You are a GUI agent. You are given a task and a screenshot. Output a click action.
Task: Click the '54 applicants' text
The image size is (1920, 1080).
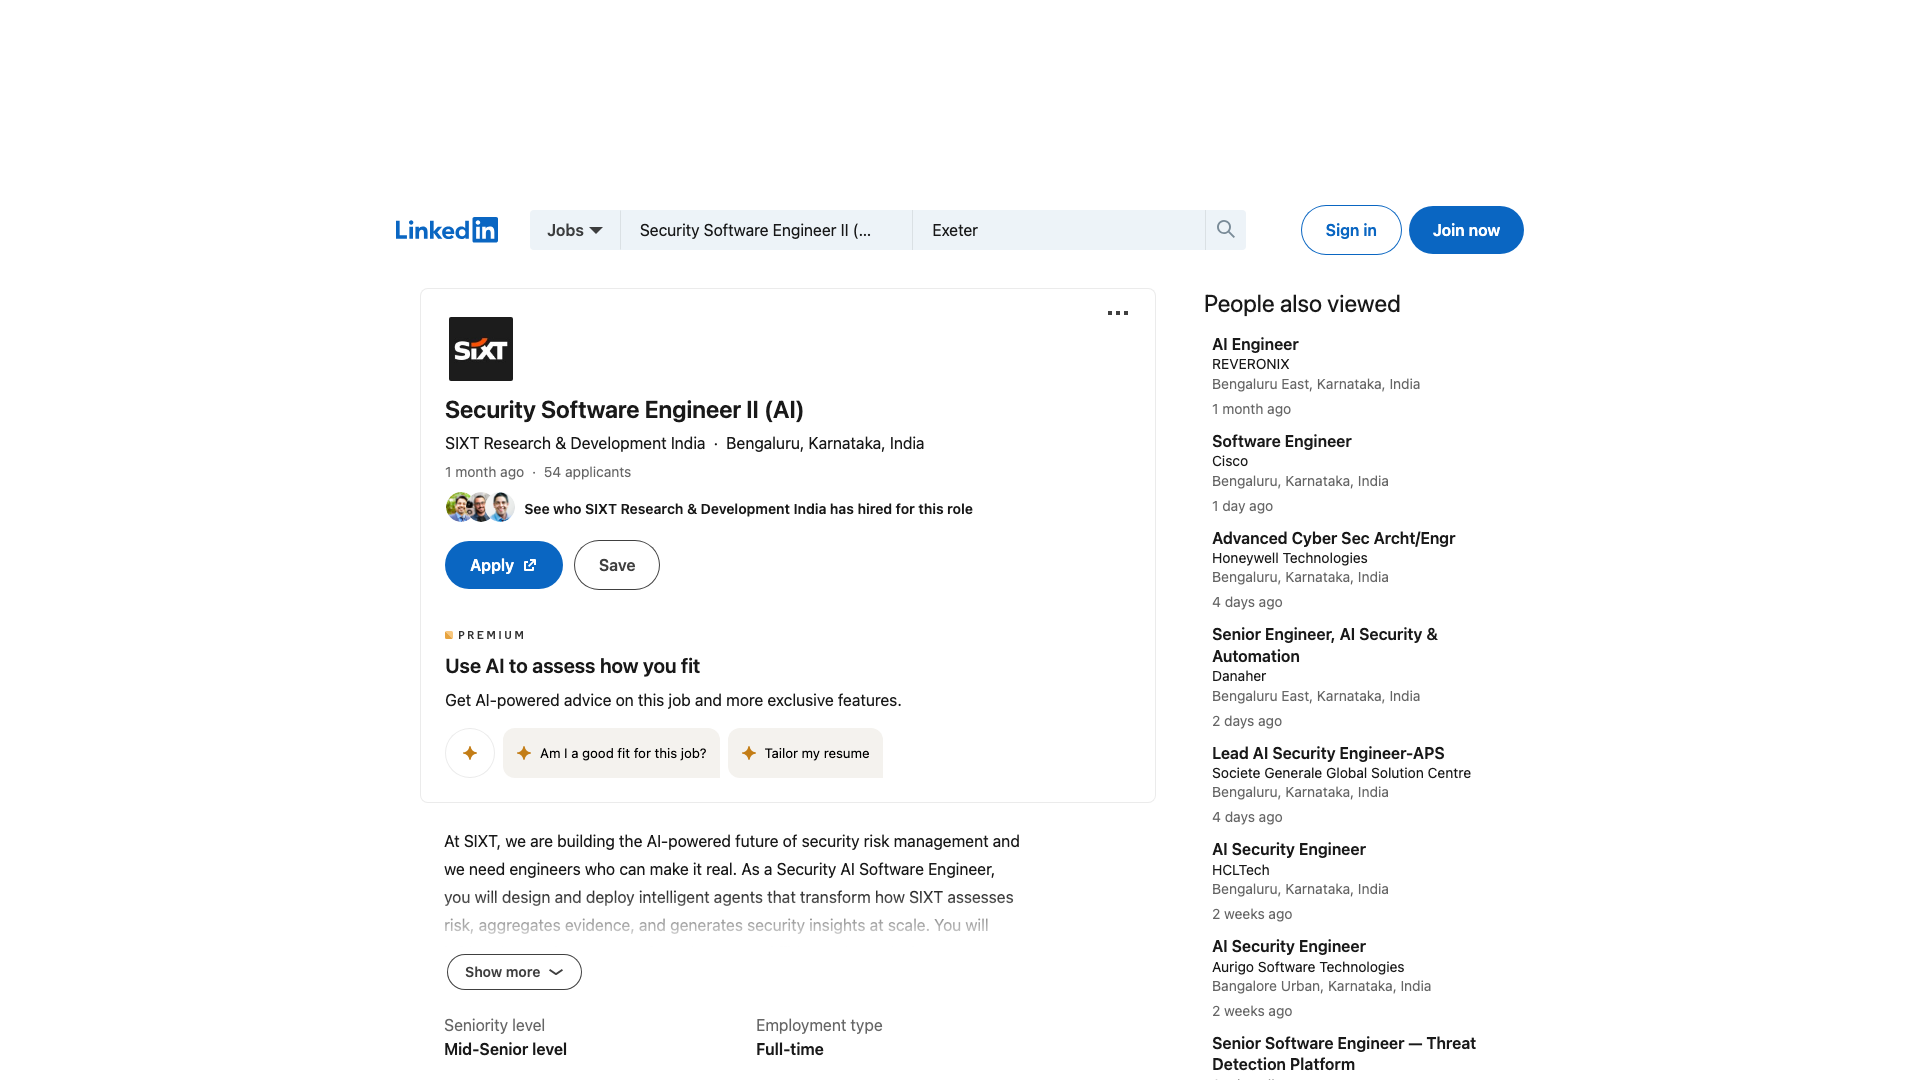coord(587,472)
